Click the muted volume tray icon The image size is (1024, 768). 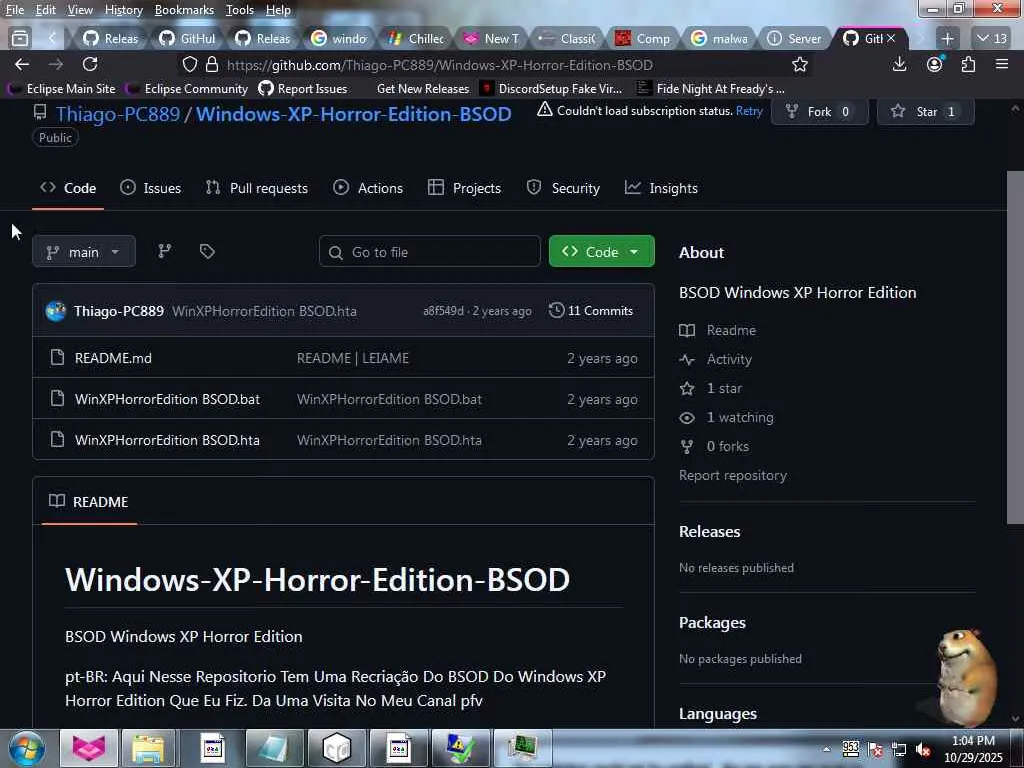click(x=923, y=750)
